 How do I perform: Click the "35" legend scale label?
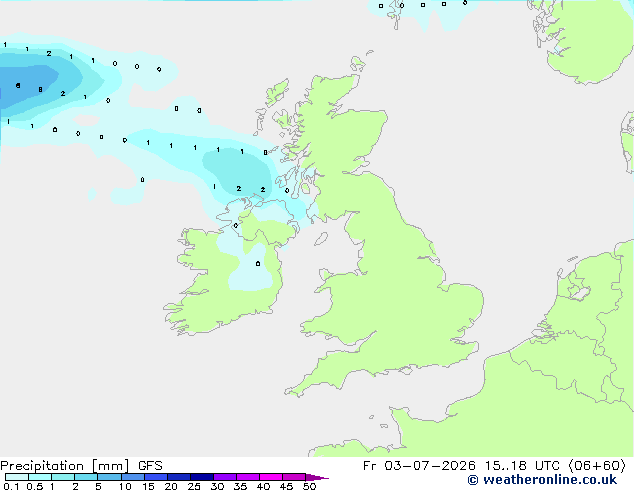point(240,486)
